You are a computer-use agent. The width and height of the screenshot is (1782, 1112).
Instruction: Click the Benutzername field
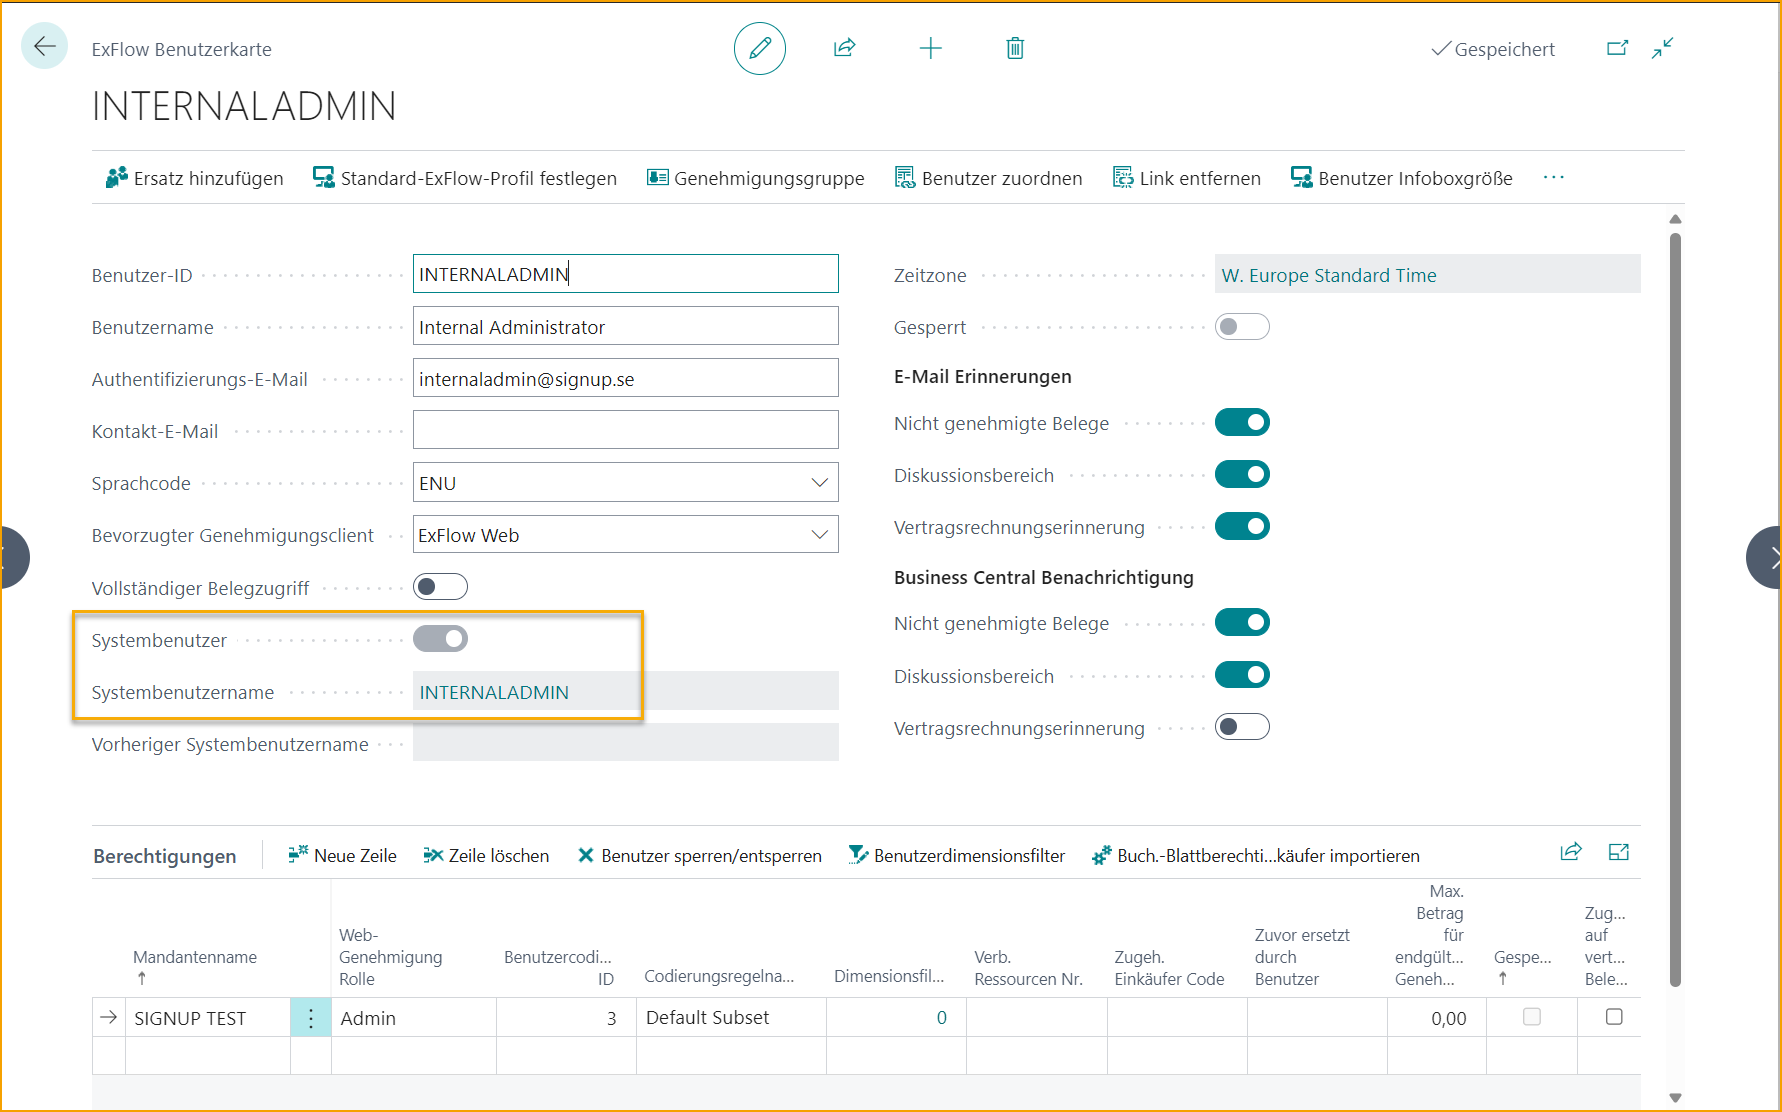pos(626,326)
